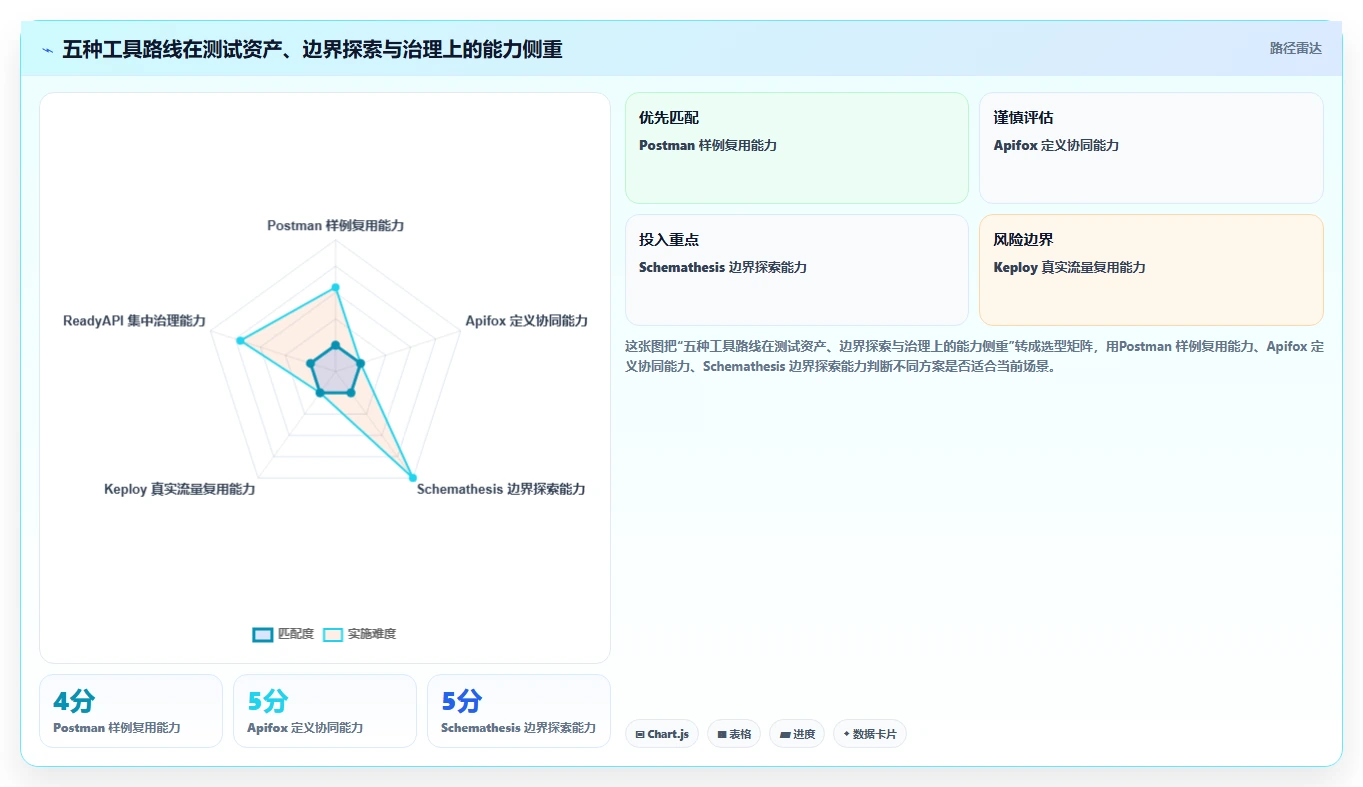Open the 投入重点 Schemathesis card
Image resolution: width=1363 pixels, height=787 pixels.
click(x=797, y=270)
